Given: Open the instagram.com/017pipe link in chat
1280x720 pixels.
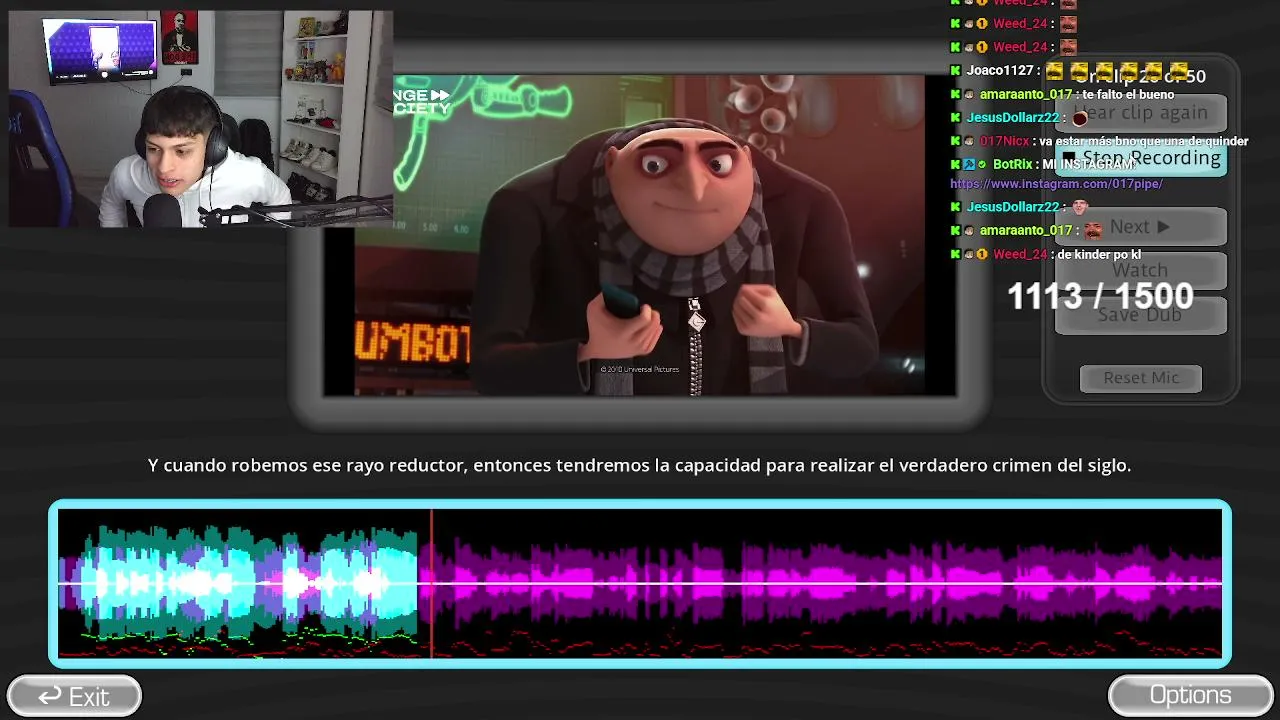Looking at the screenshot, I should point(1056,184).
